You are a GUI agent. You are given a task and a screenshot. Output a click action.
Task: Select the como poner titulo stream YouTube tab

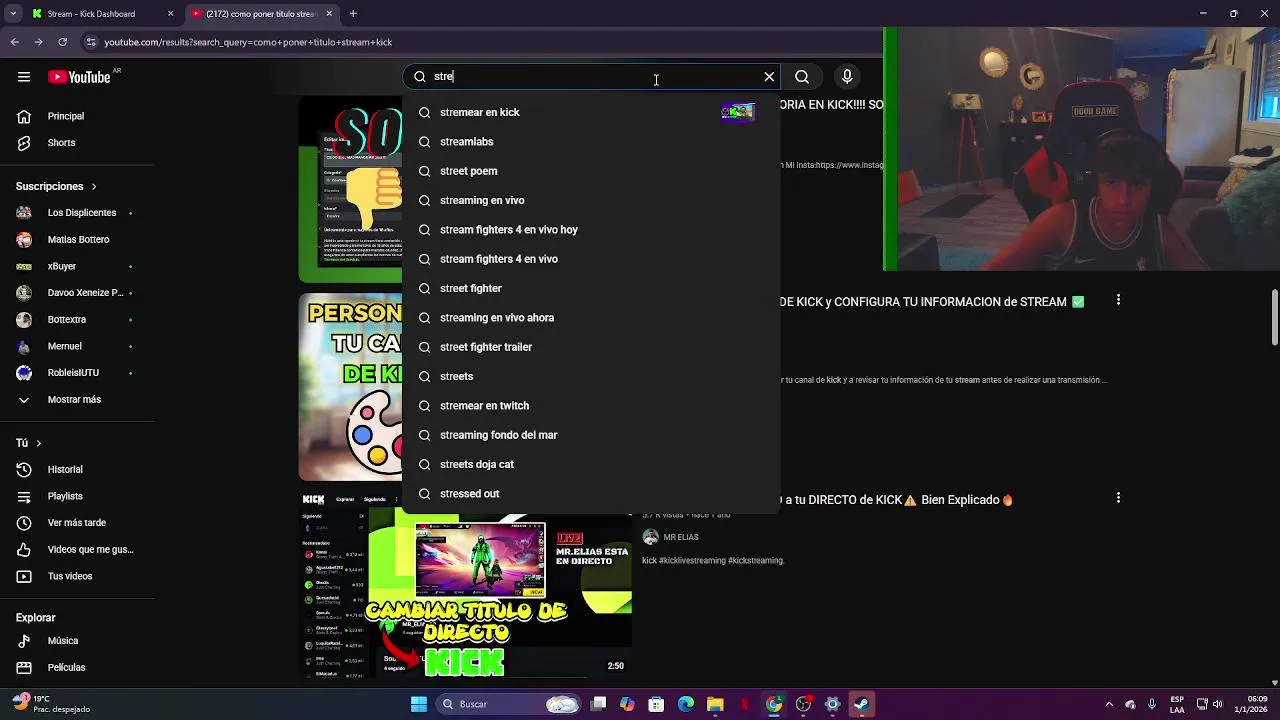click(x=262, y=14)
